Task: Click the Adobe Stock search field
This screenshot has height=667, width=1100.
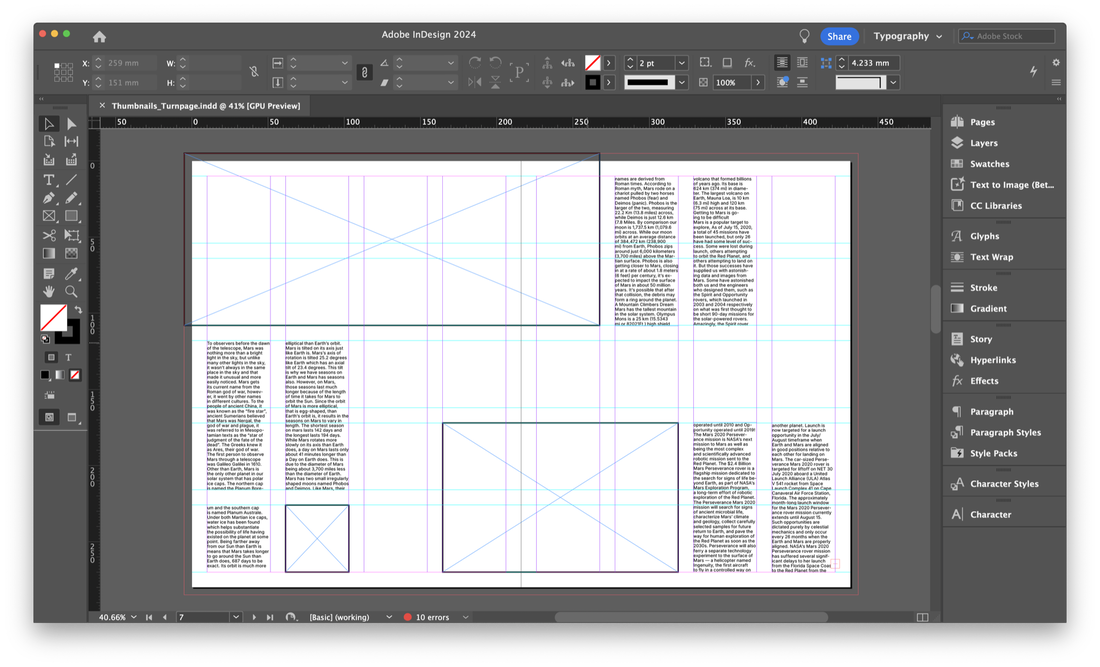Action: [x=1007, y=36]
